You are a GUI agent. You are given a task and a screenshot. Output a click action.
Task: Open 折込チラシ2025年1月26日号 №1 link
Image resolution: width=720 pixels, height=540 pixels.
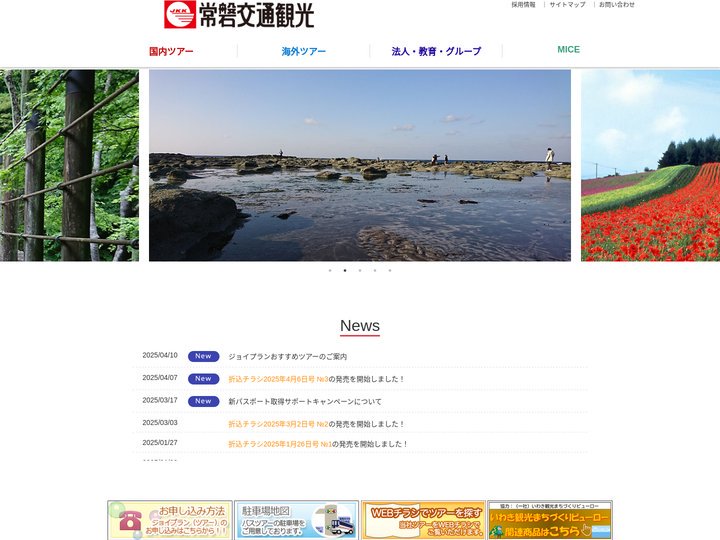(x=280, y=444)
